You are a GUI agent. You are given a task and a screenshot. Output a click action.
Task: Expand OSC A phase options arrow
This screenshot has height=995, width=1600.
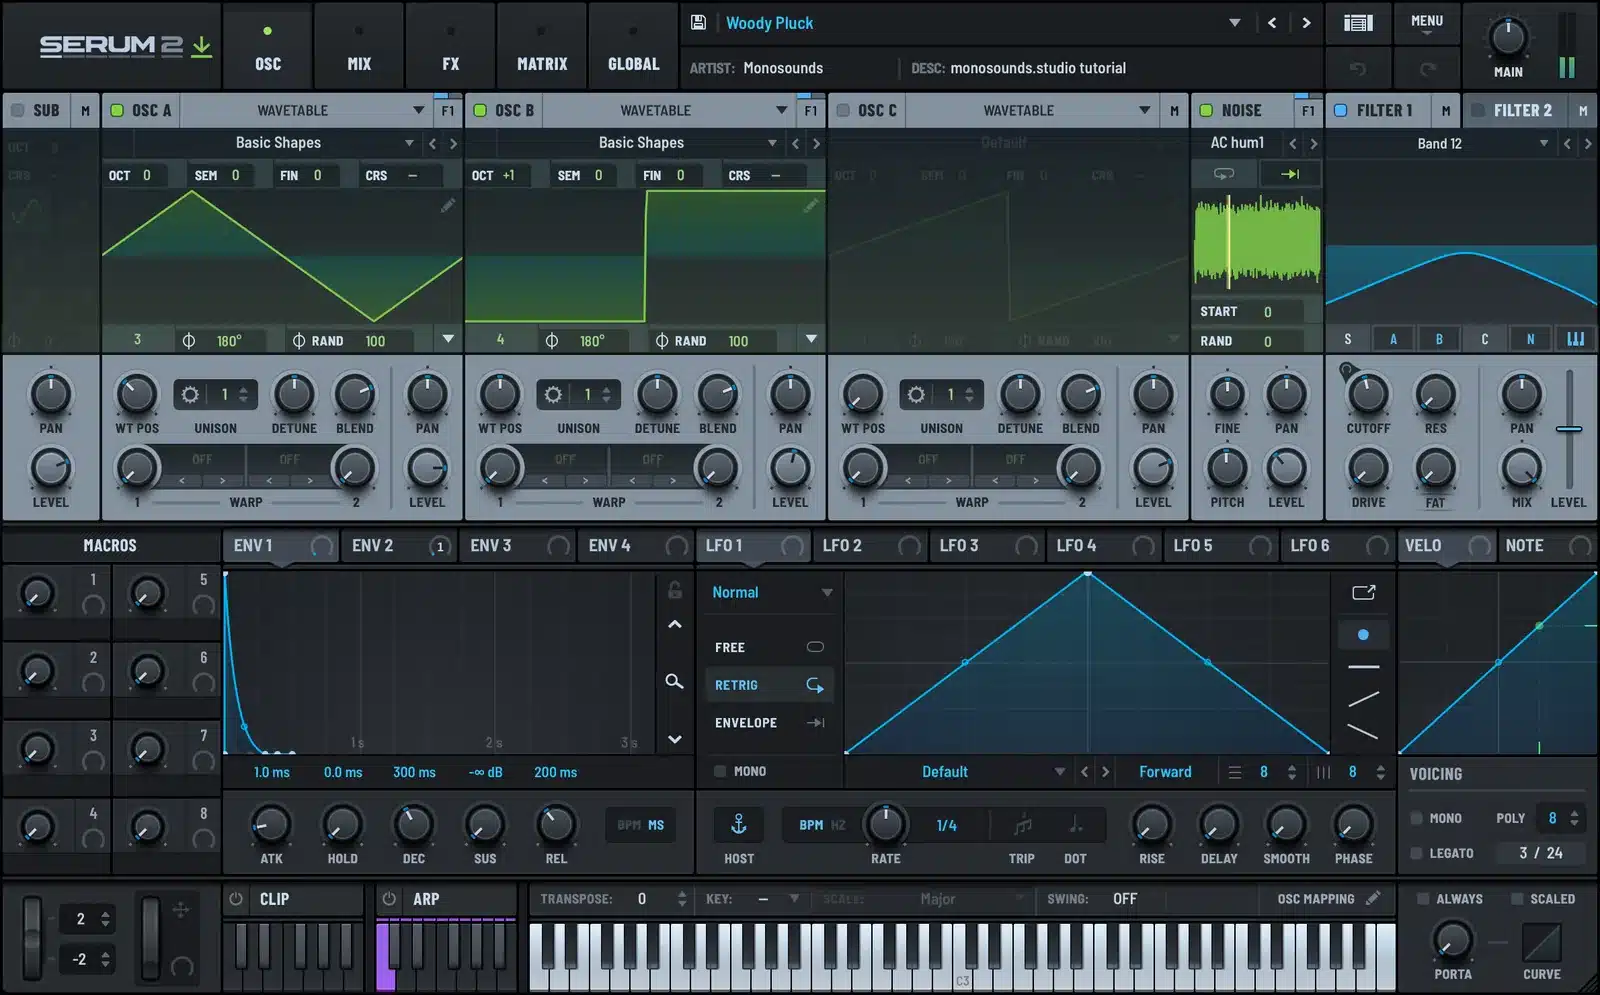[448, 339]
